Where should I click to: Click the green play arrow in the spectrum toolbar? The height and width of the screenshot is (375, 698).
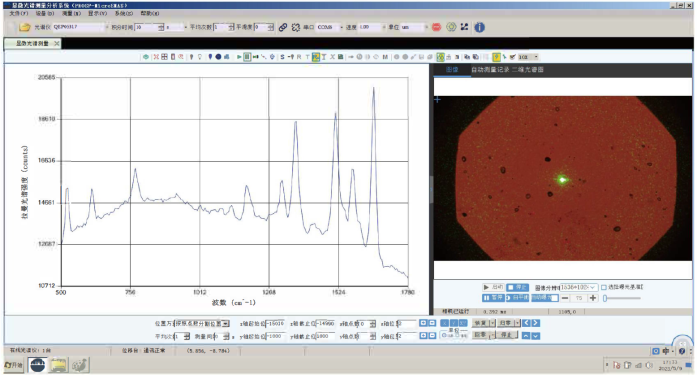coord(239,57)
